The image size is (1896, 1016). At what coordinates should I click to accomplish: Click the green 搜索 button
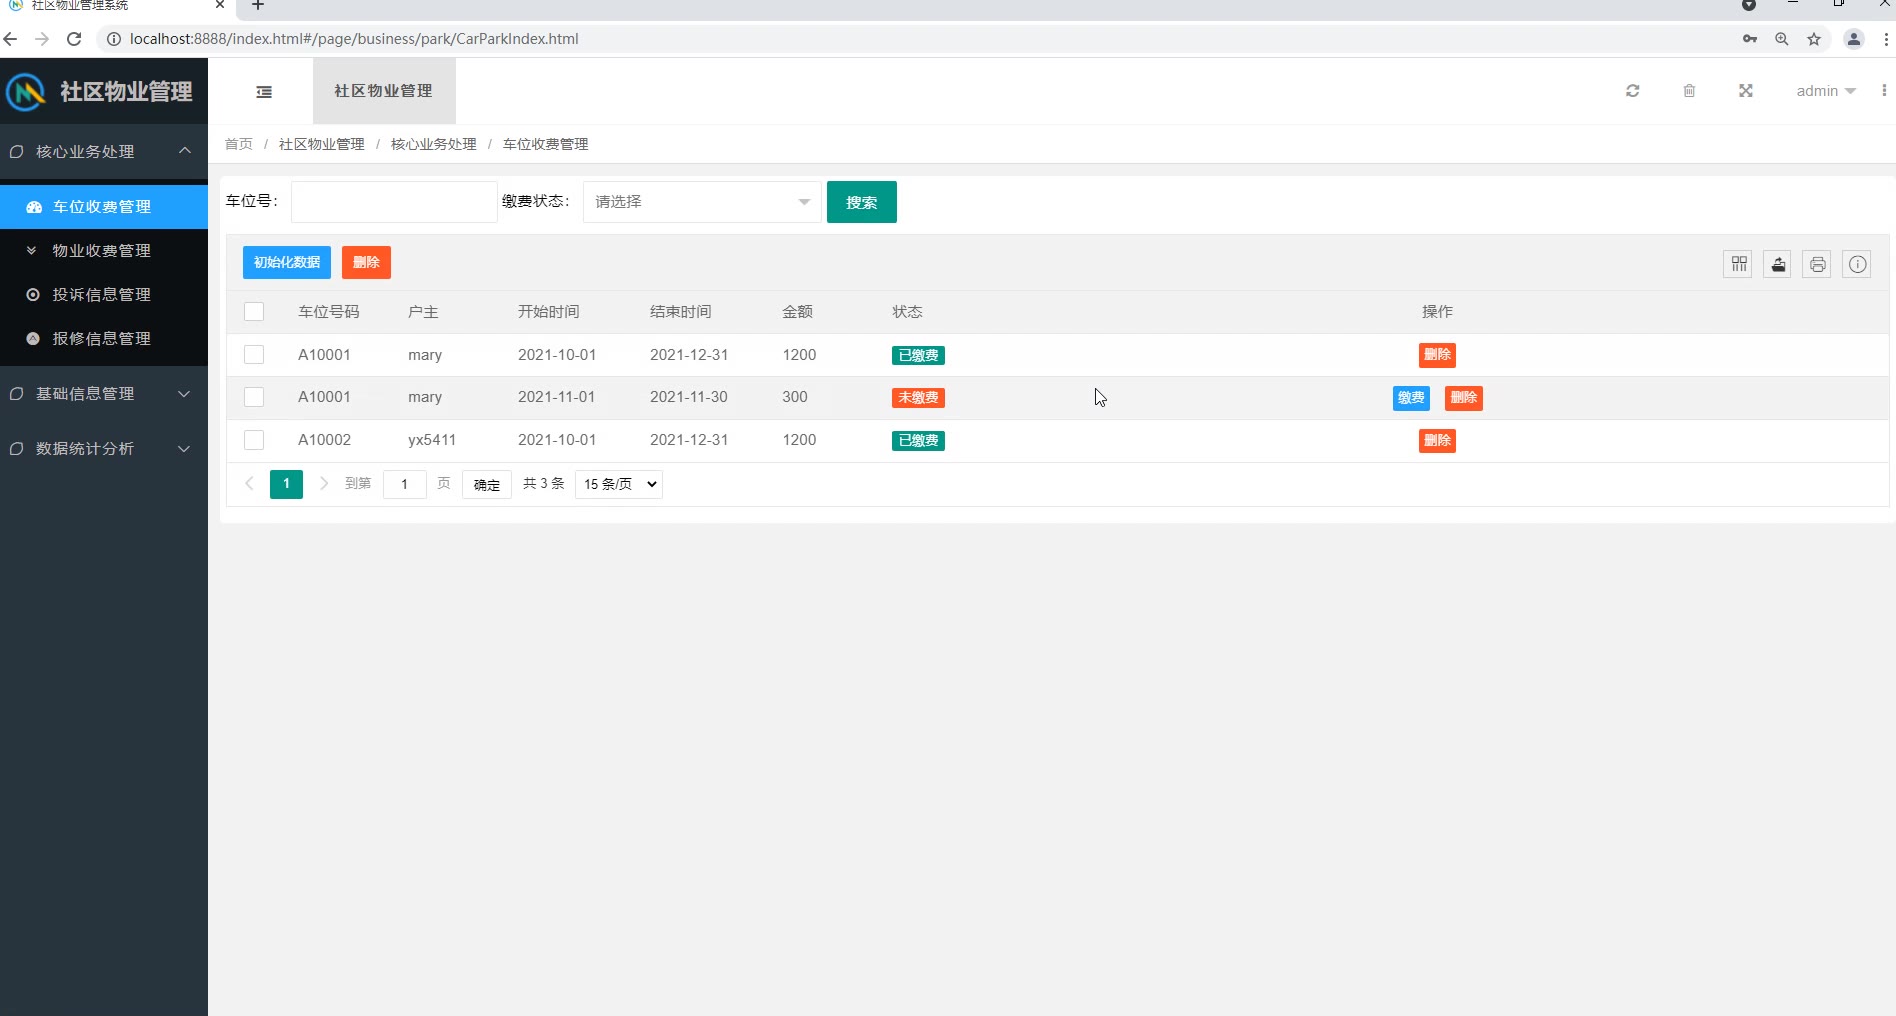861,202
